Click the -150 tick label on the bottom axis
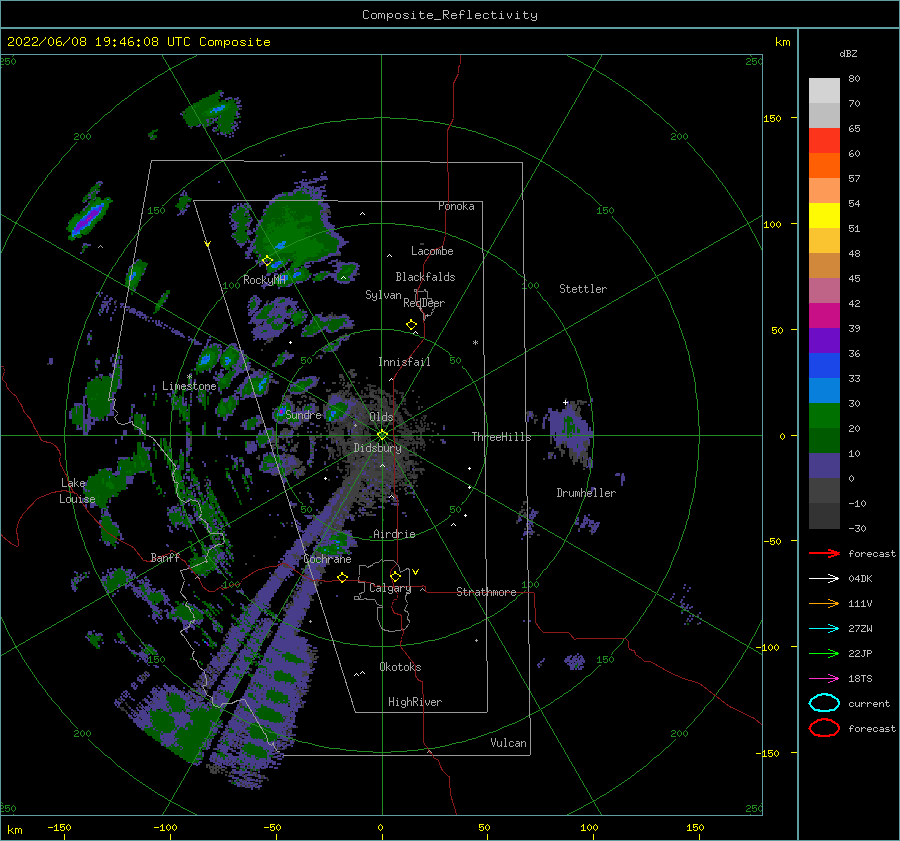Image resolution: width=900 pixels, height=841 pixels. coord(59,827)
